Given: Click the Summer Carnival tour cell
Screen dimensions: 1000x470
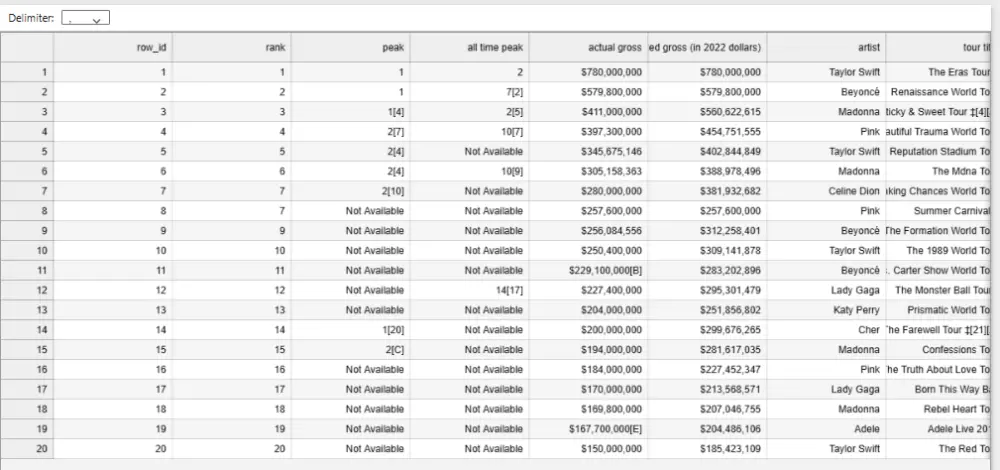Looking at the screenshot, I should coord(938,210).
